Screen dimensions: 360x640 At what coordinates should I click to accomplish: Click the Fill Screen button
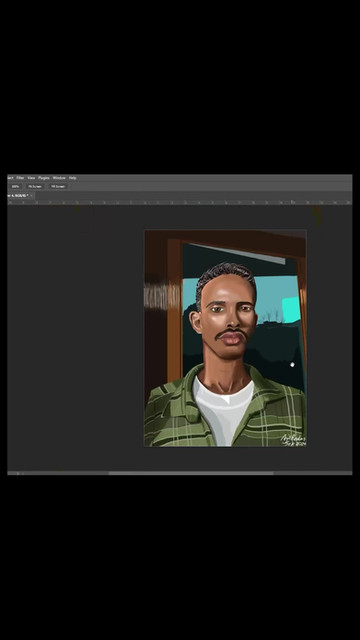coord(58,186)
